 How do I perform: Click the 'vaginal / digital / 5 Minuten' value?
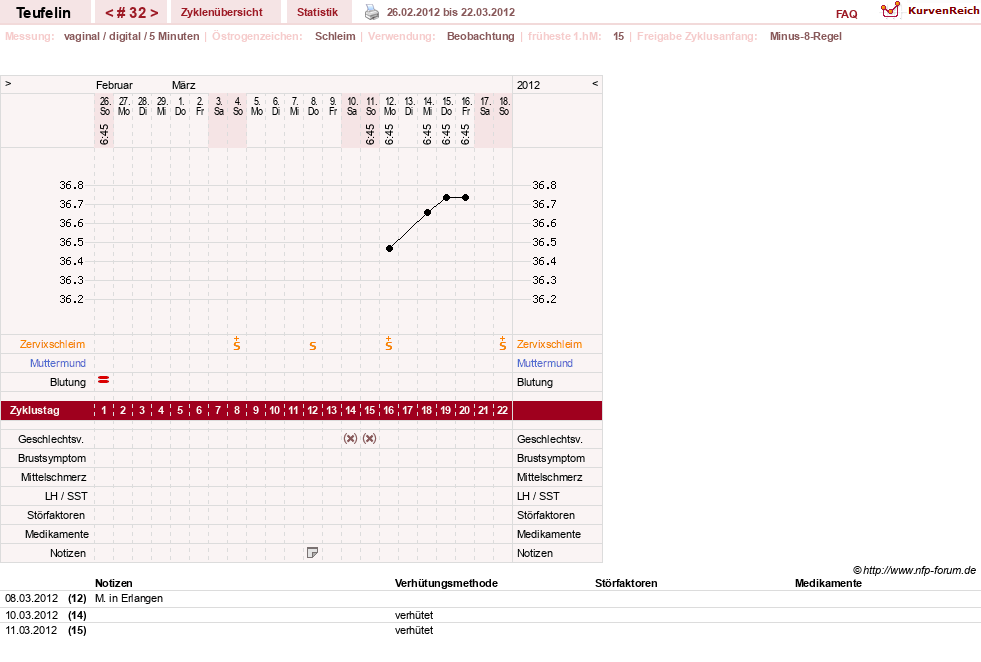[131, 36]
